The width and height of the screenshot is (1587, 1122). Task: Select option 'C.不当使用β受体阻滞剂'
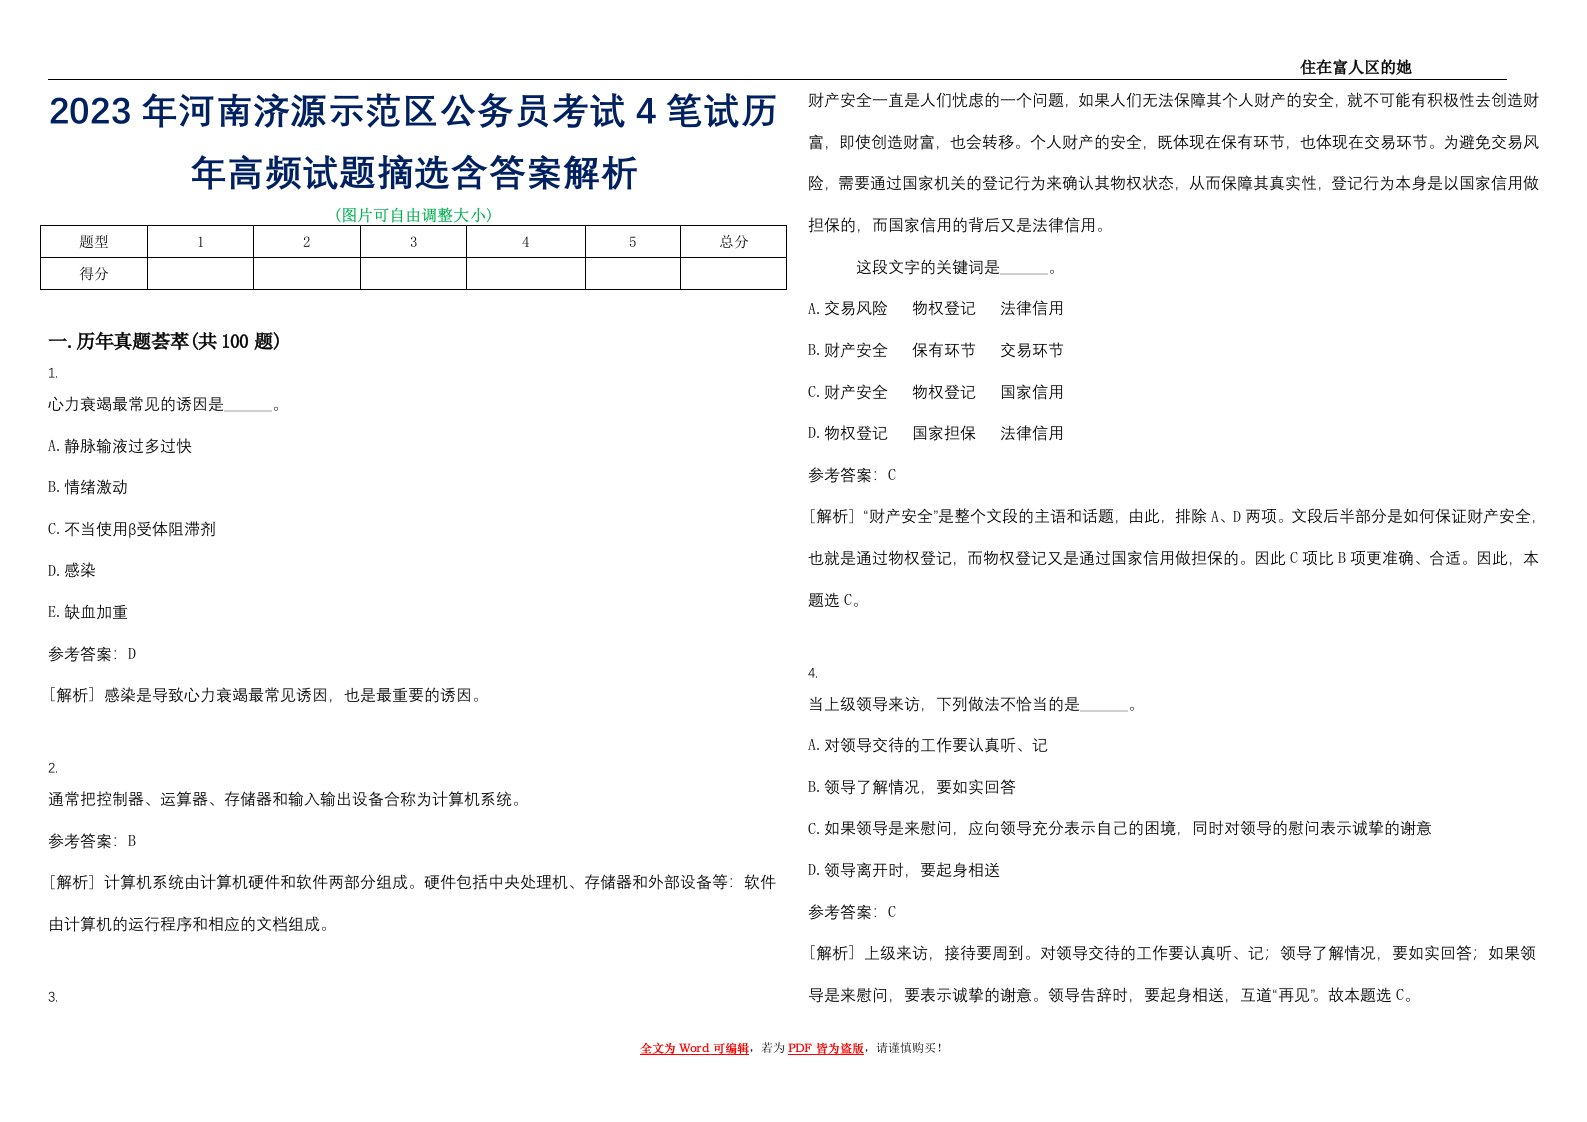coord(132,529)
